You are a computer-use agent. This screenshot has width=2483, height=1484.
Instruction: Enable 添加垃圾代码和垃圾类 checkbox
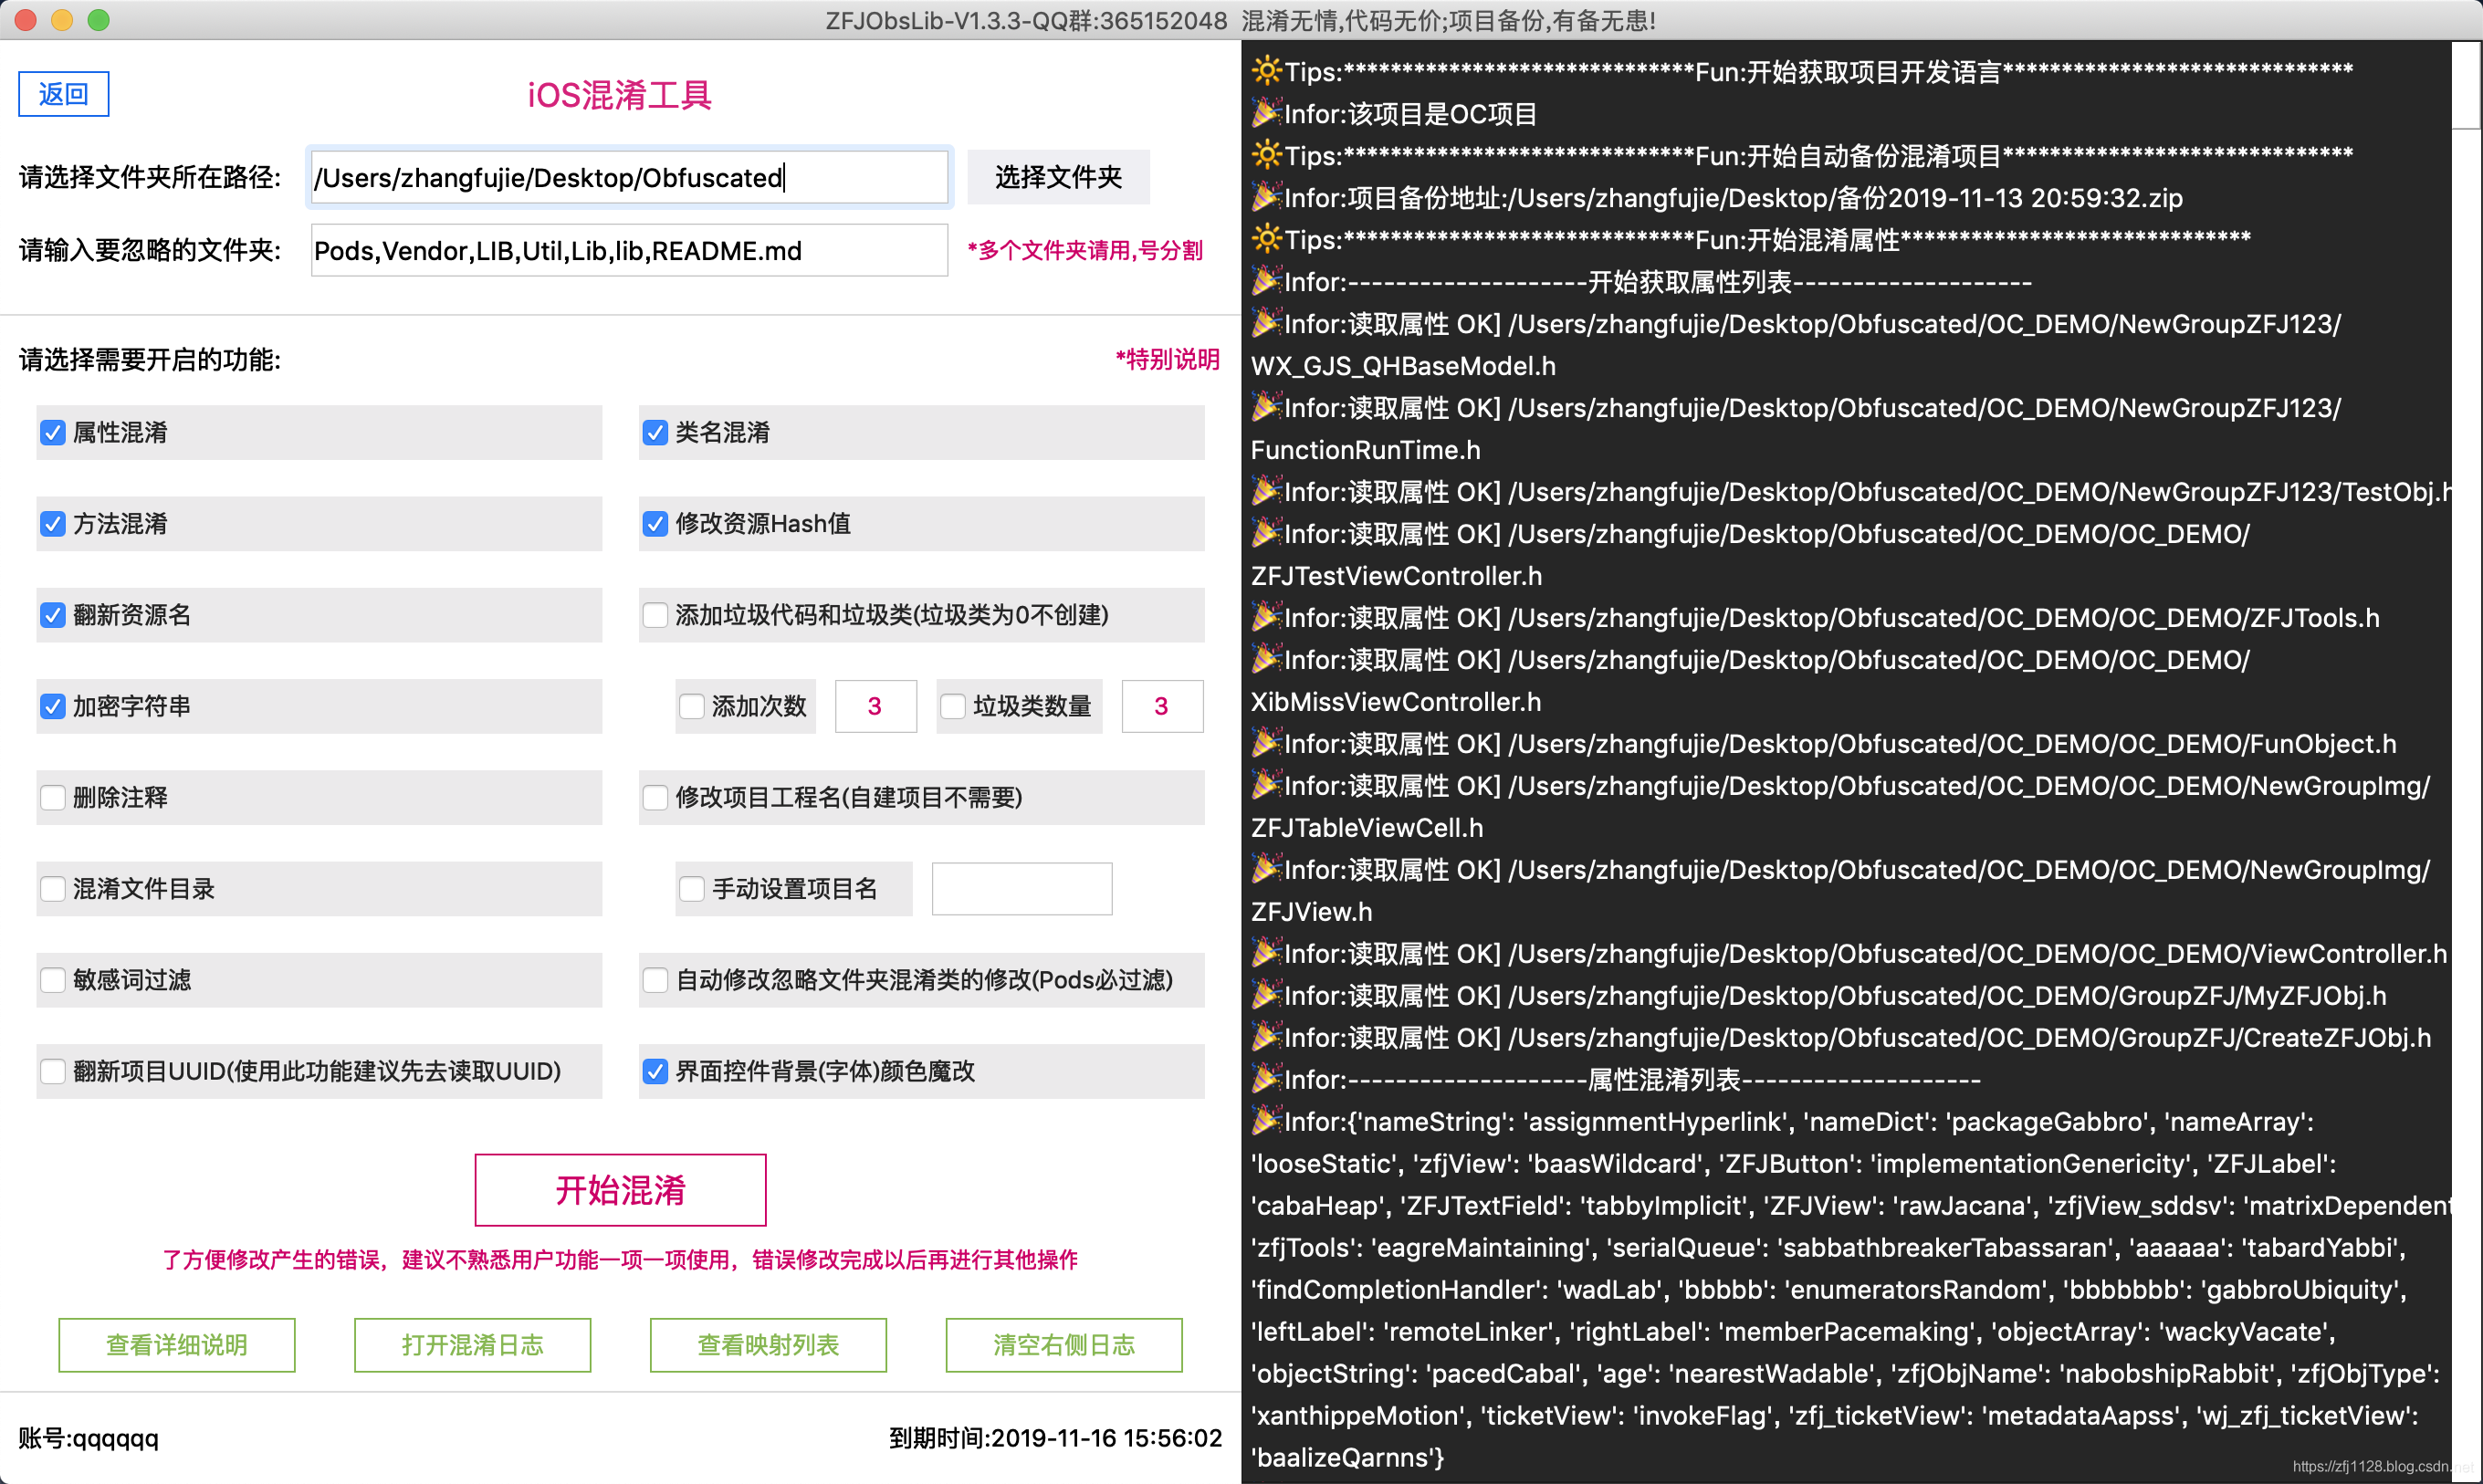655,615
